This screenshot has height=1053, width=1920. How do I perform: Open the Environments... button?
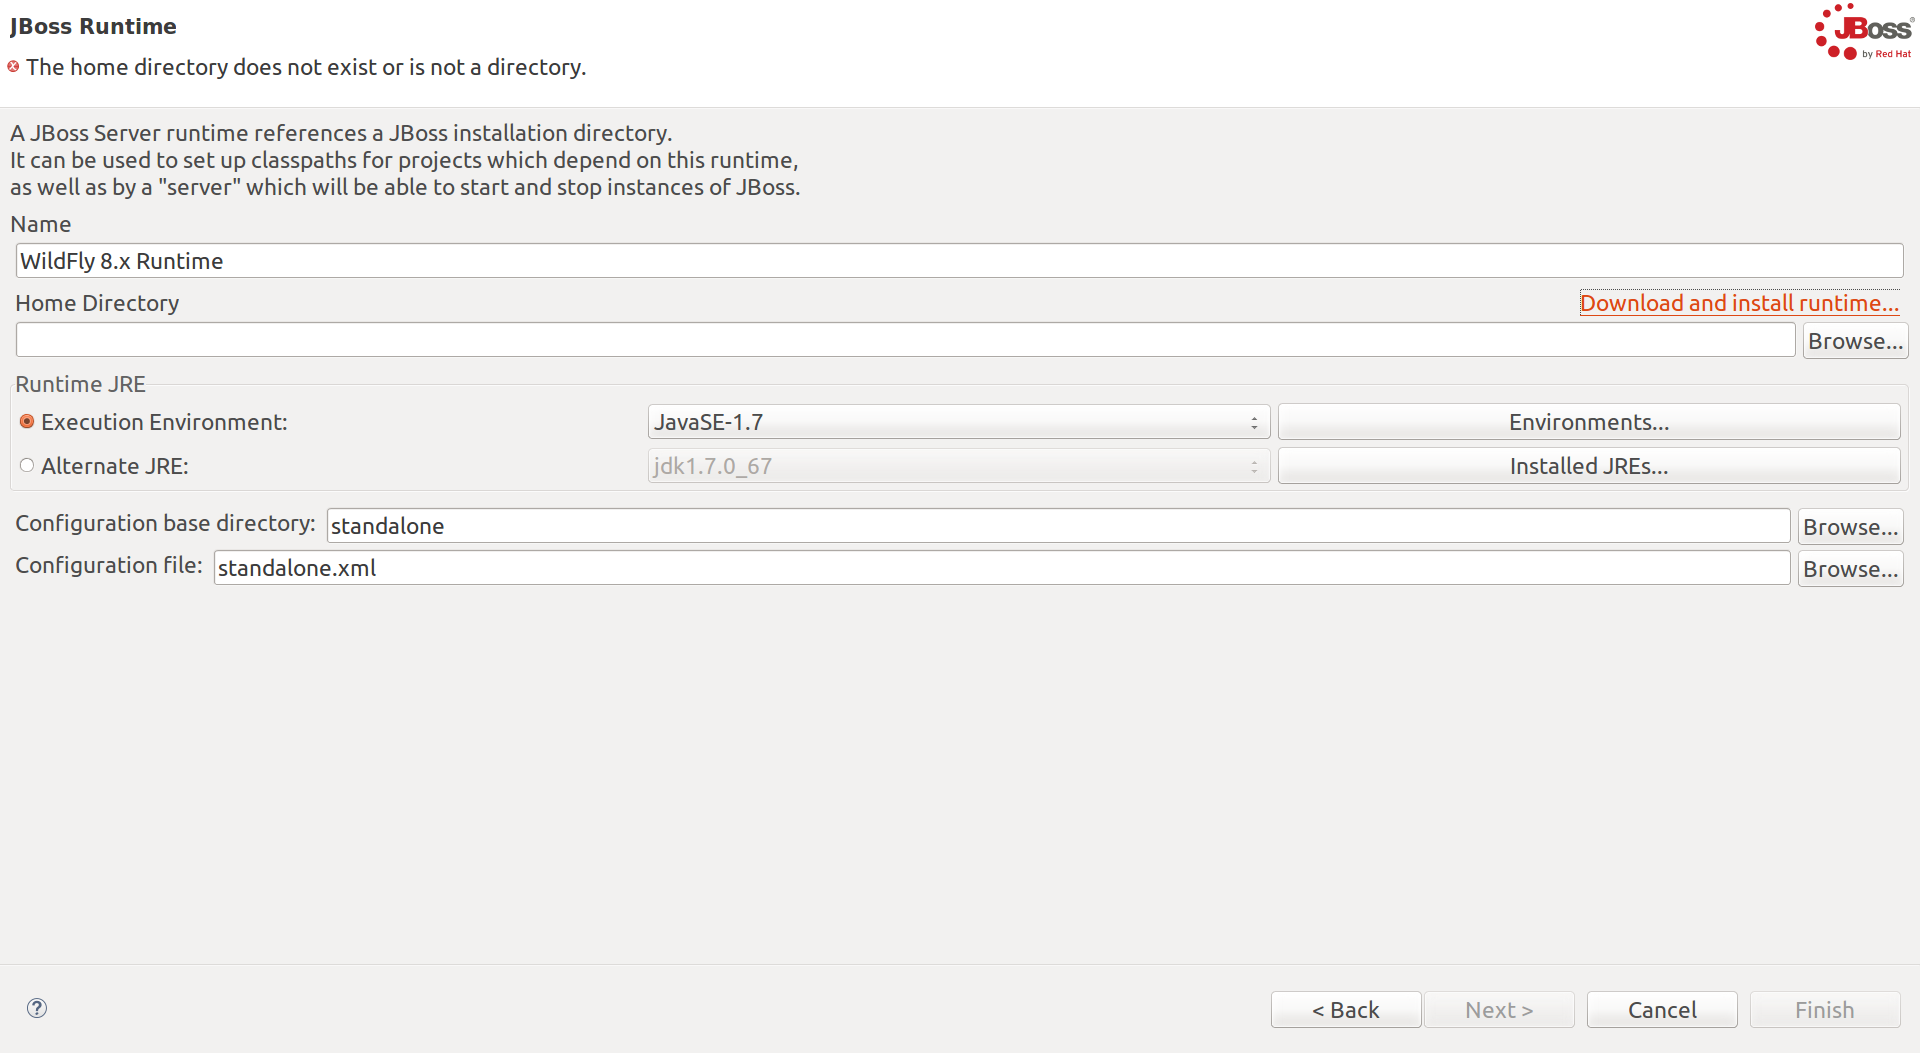[x=1589, y=422]
